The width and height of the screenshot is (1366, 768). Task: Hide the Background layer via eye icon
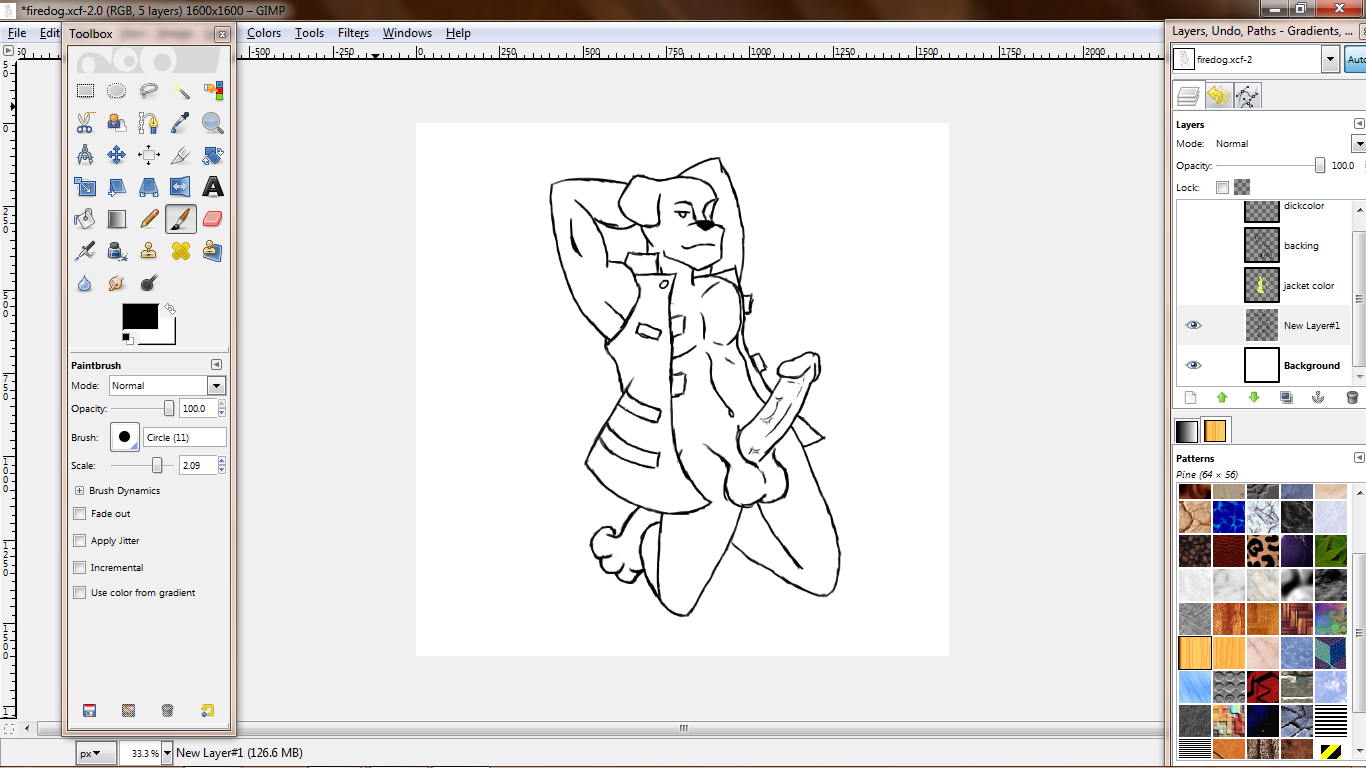coord(1193,365)
